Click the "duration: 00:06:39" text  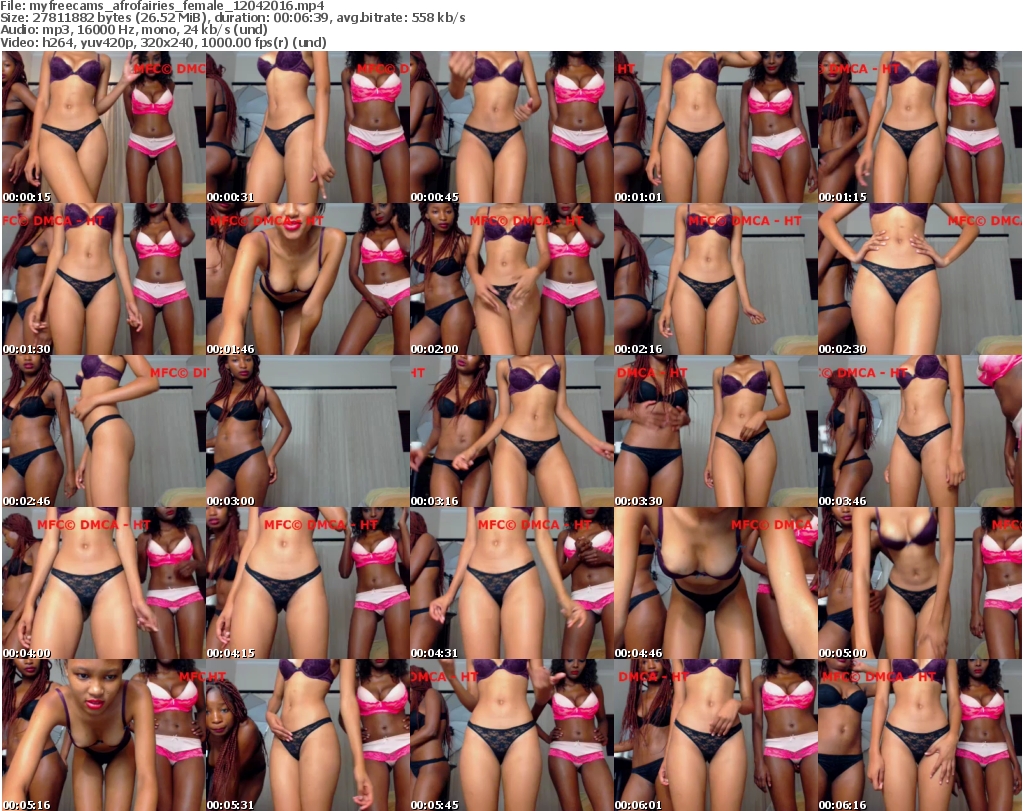point(272,18)
